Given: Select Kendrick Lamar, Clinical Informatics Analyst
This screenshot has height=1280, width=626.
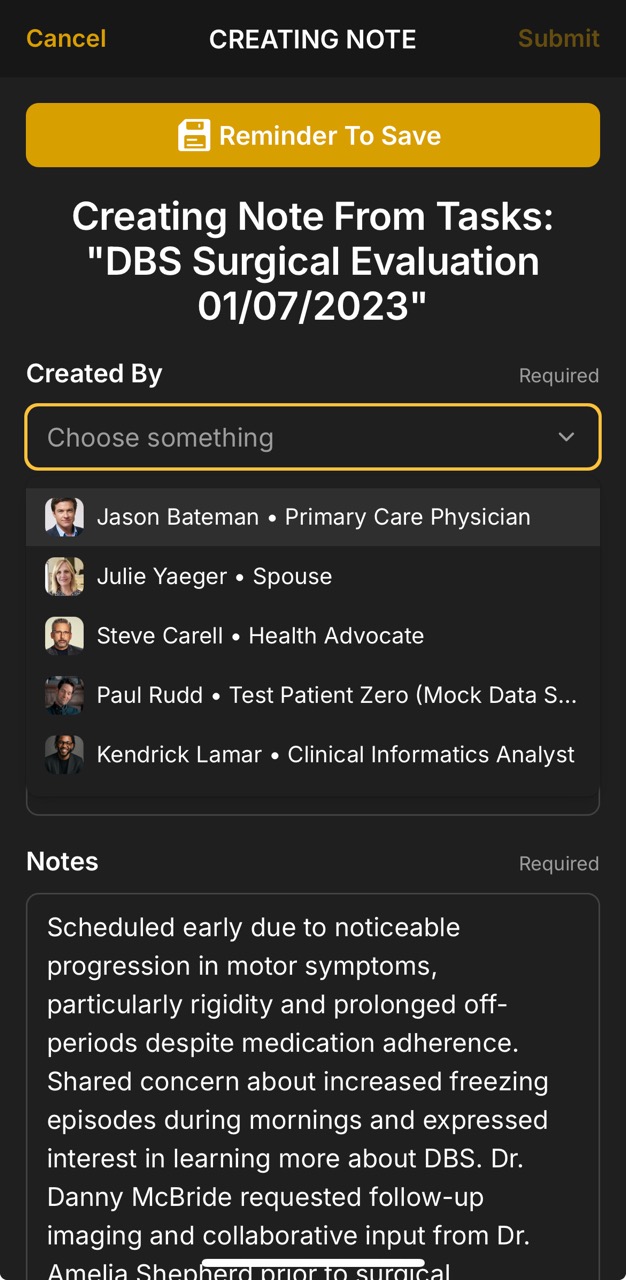Looking at the screenshot, I should click(313, 753).
